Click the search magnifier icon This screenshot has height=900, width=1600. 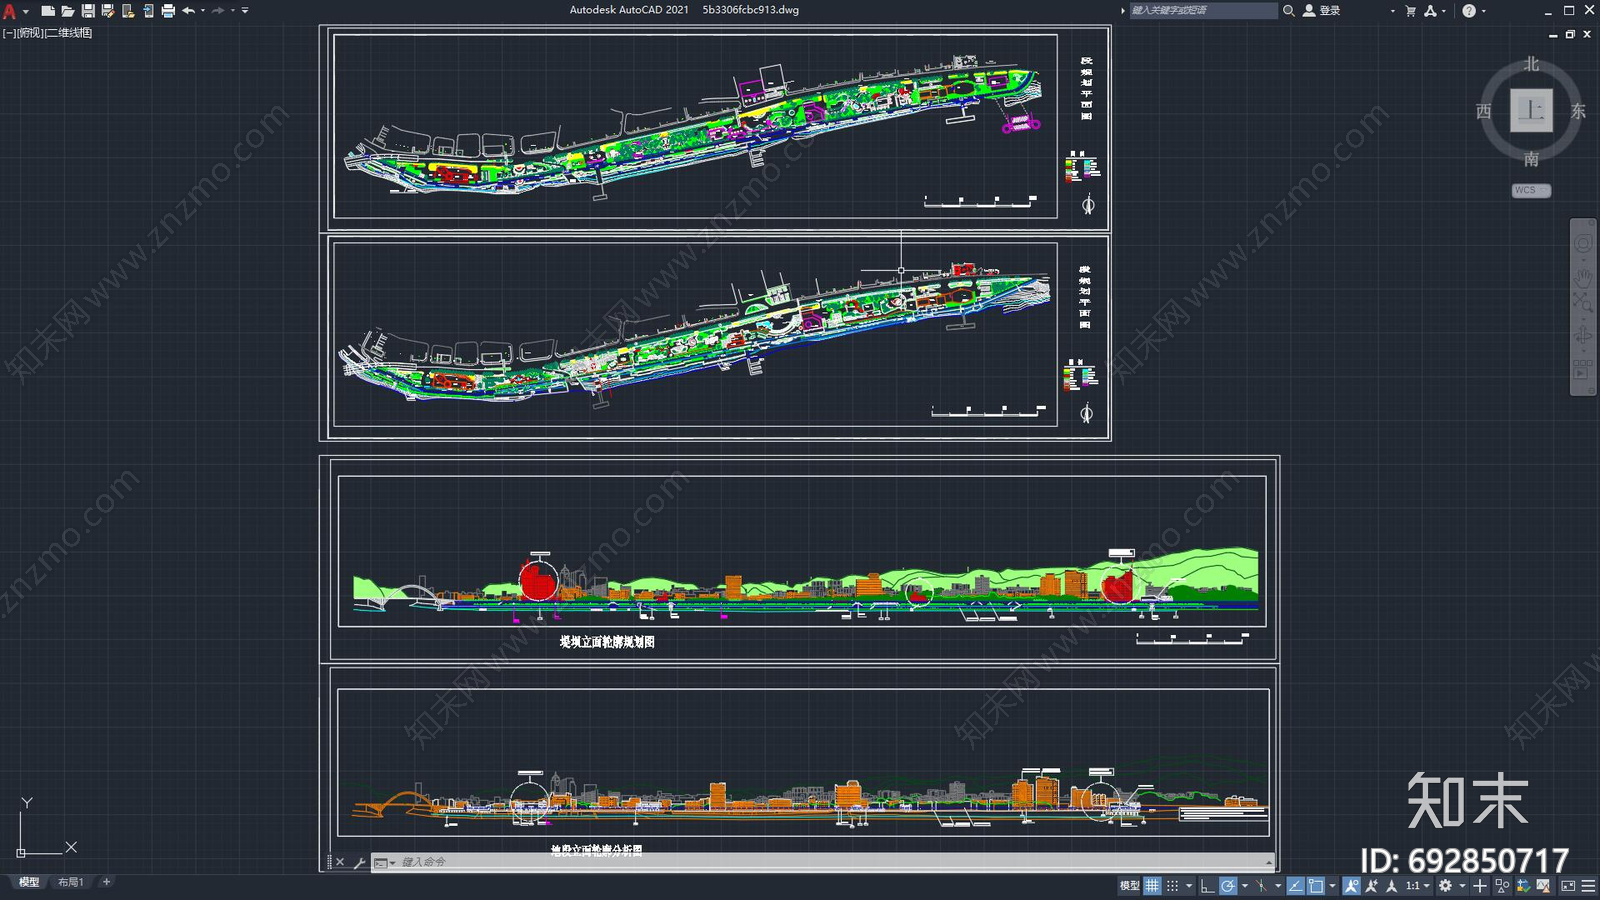[1289, 10]
